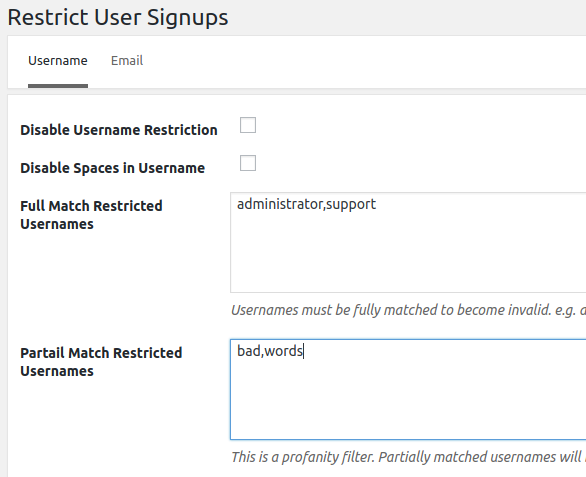Image resolution: width=586 pixels, height=477 pixels.
Task: Enable the Disable Username Restriction checkbox
Action: [x=248, y=125]
